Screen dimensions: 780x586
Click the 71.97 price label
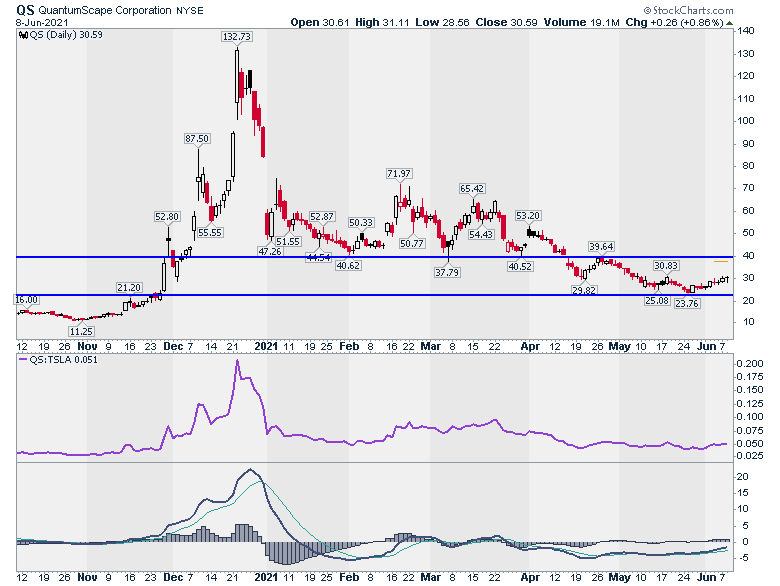tap(399, 174)
